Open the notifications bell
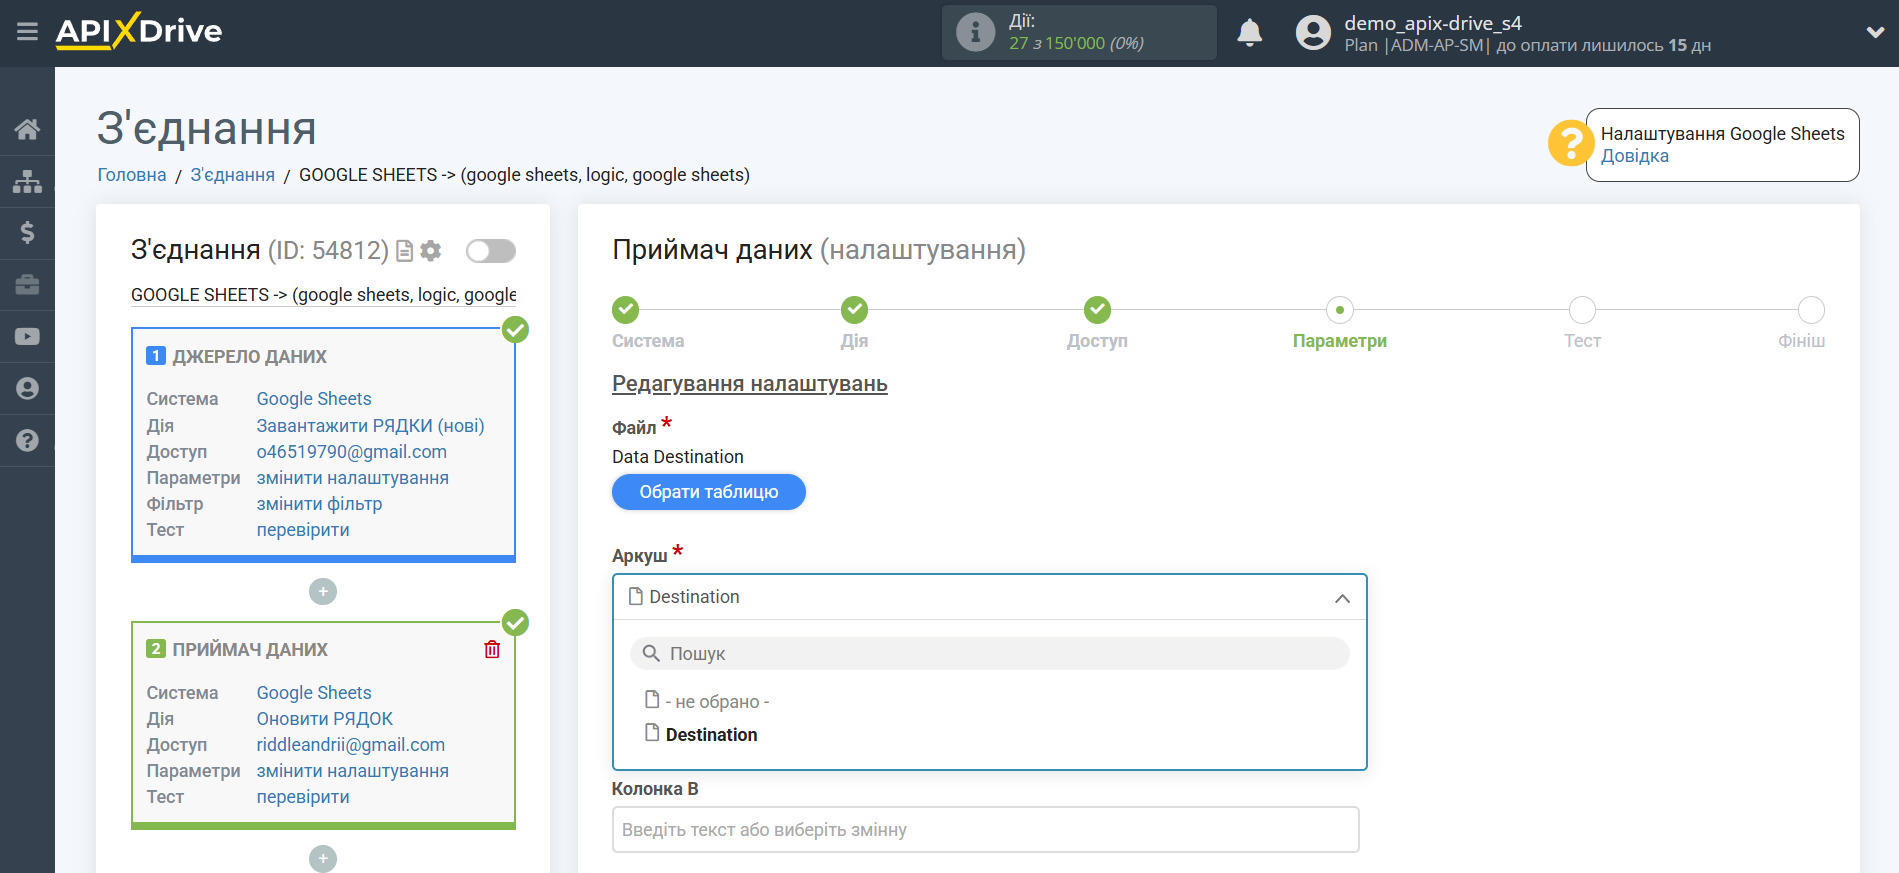This screenshot has height=873, width=1899. pos(1249,33)
